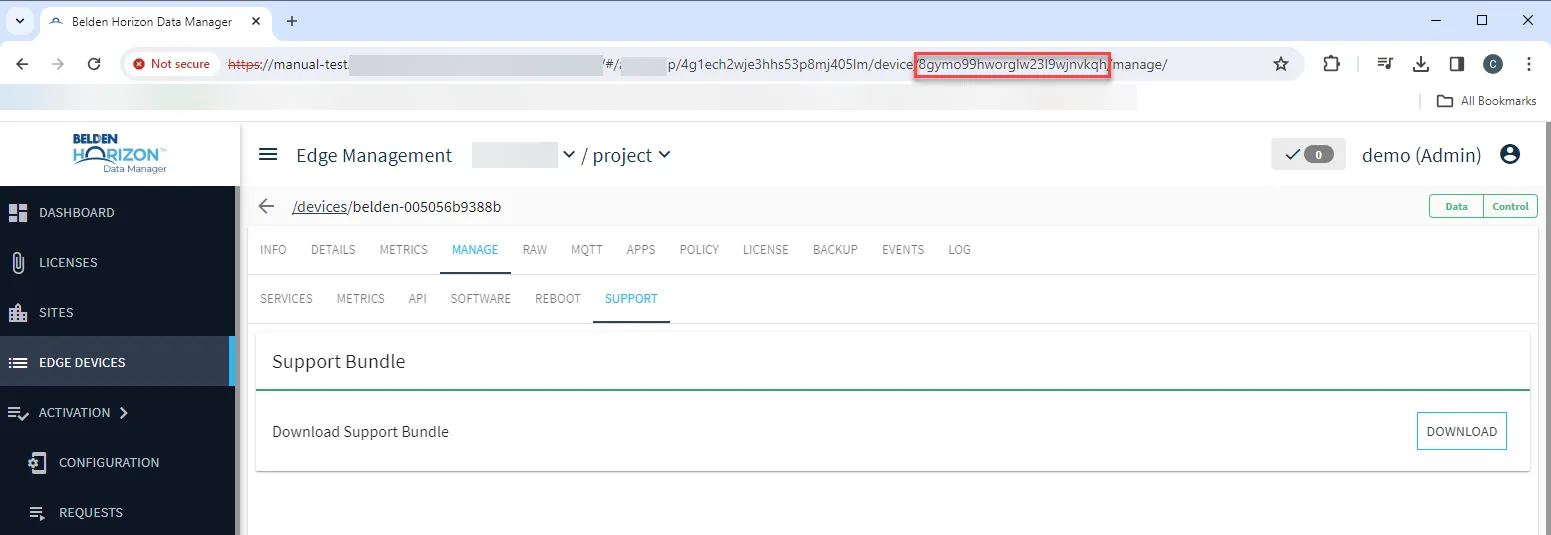Screen dimensions: 1551x535
Task: Open the All Bookmarks folder
Action: tap(1486, 101)
